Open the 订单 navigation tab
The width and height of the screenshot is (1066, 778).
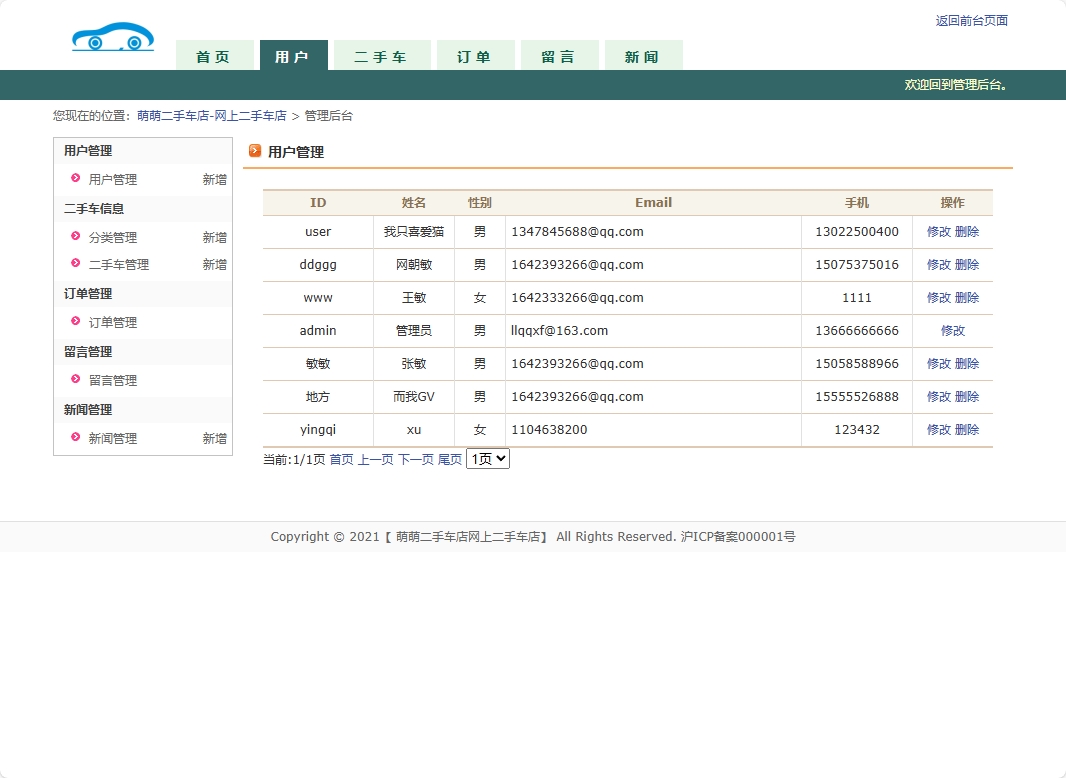coord(475,56)
